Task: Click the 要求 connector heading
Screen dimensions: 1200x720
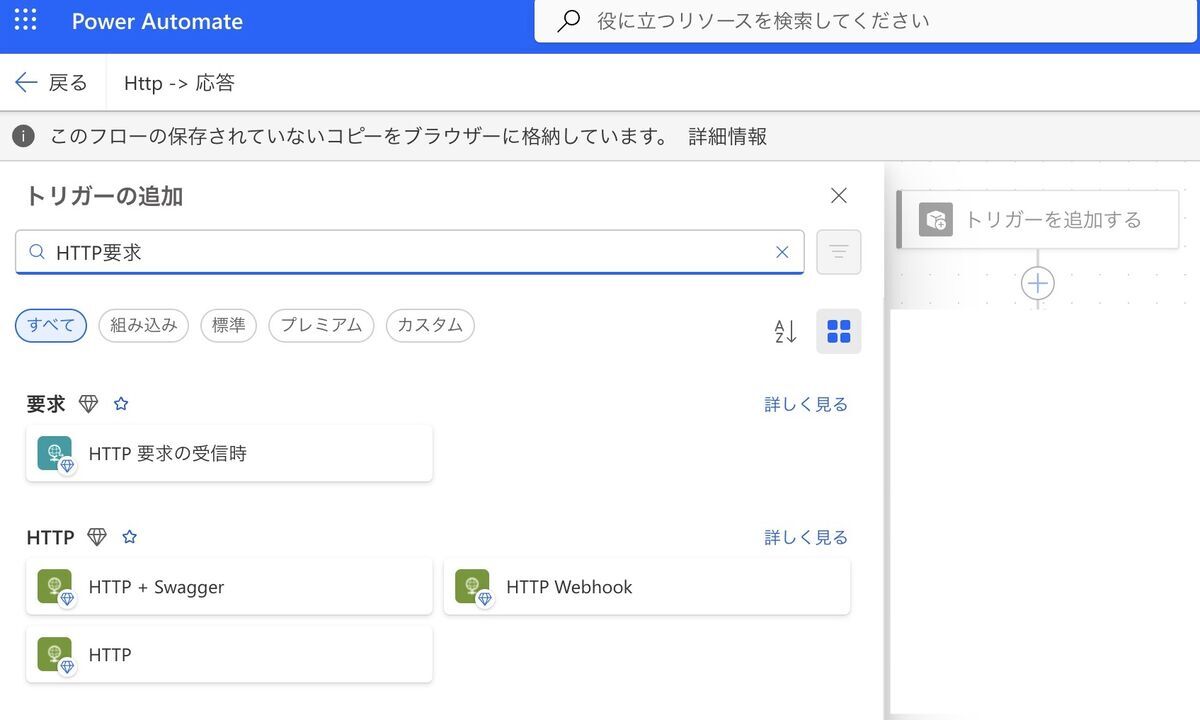Action: [x=46, y=404]
